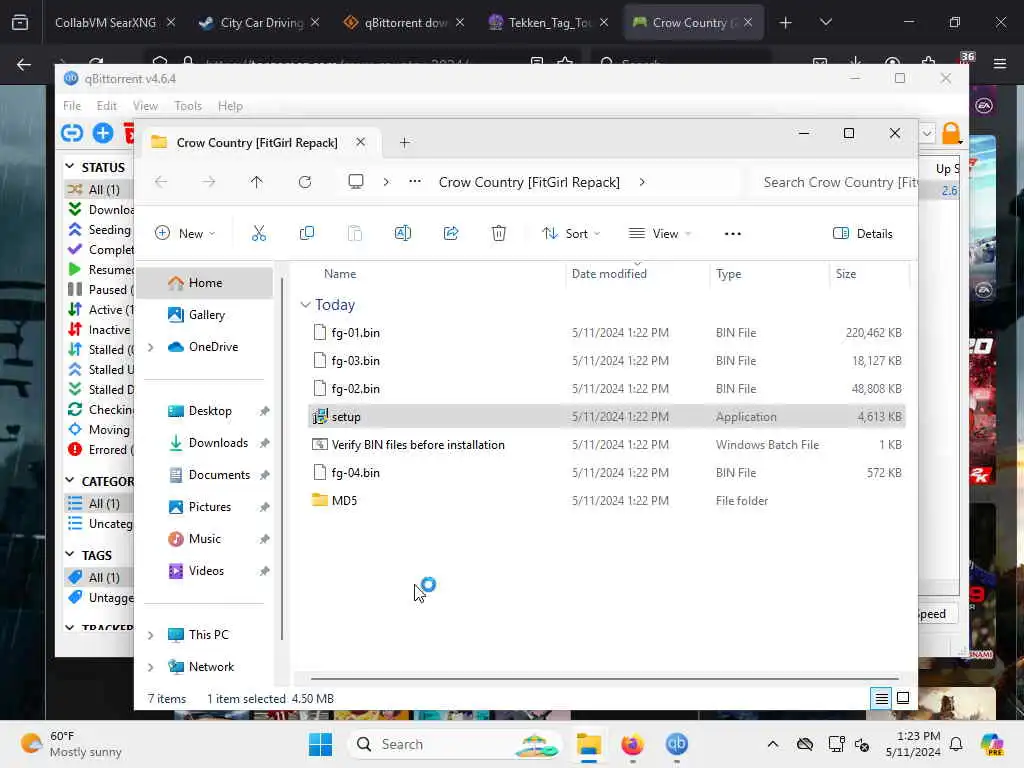Open a new browser tab with plus button
This screenshot has height=768, width=1024.
click(x=786, y=23)
